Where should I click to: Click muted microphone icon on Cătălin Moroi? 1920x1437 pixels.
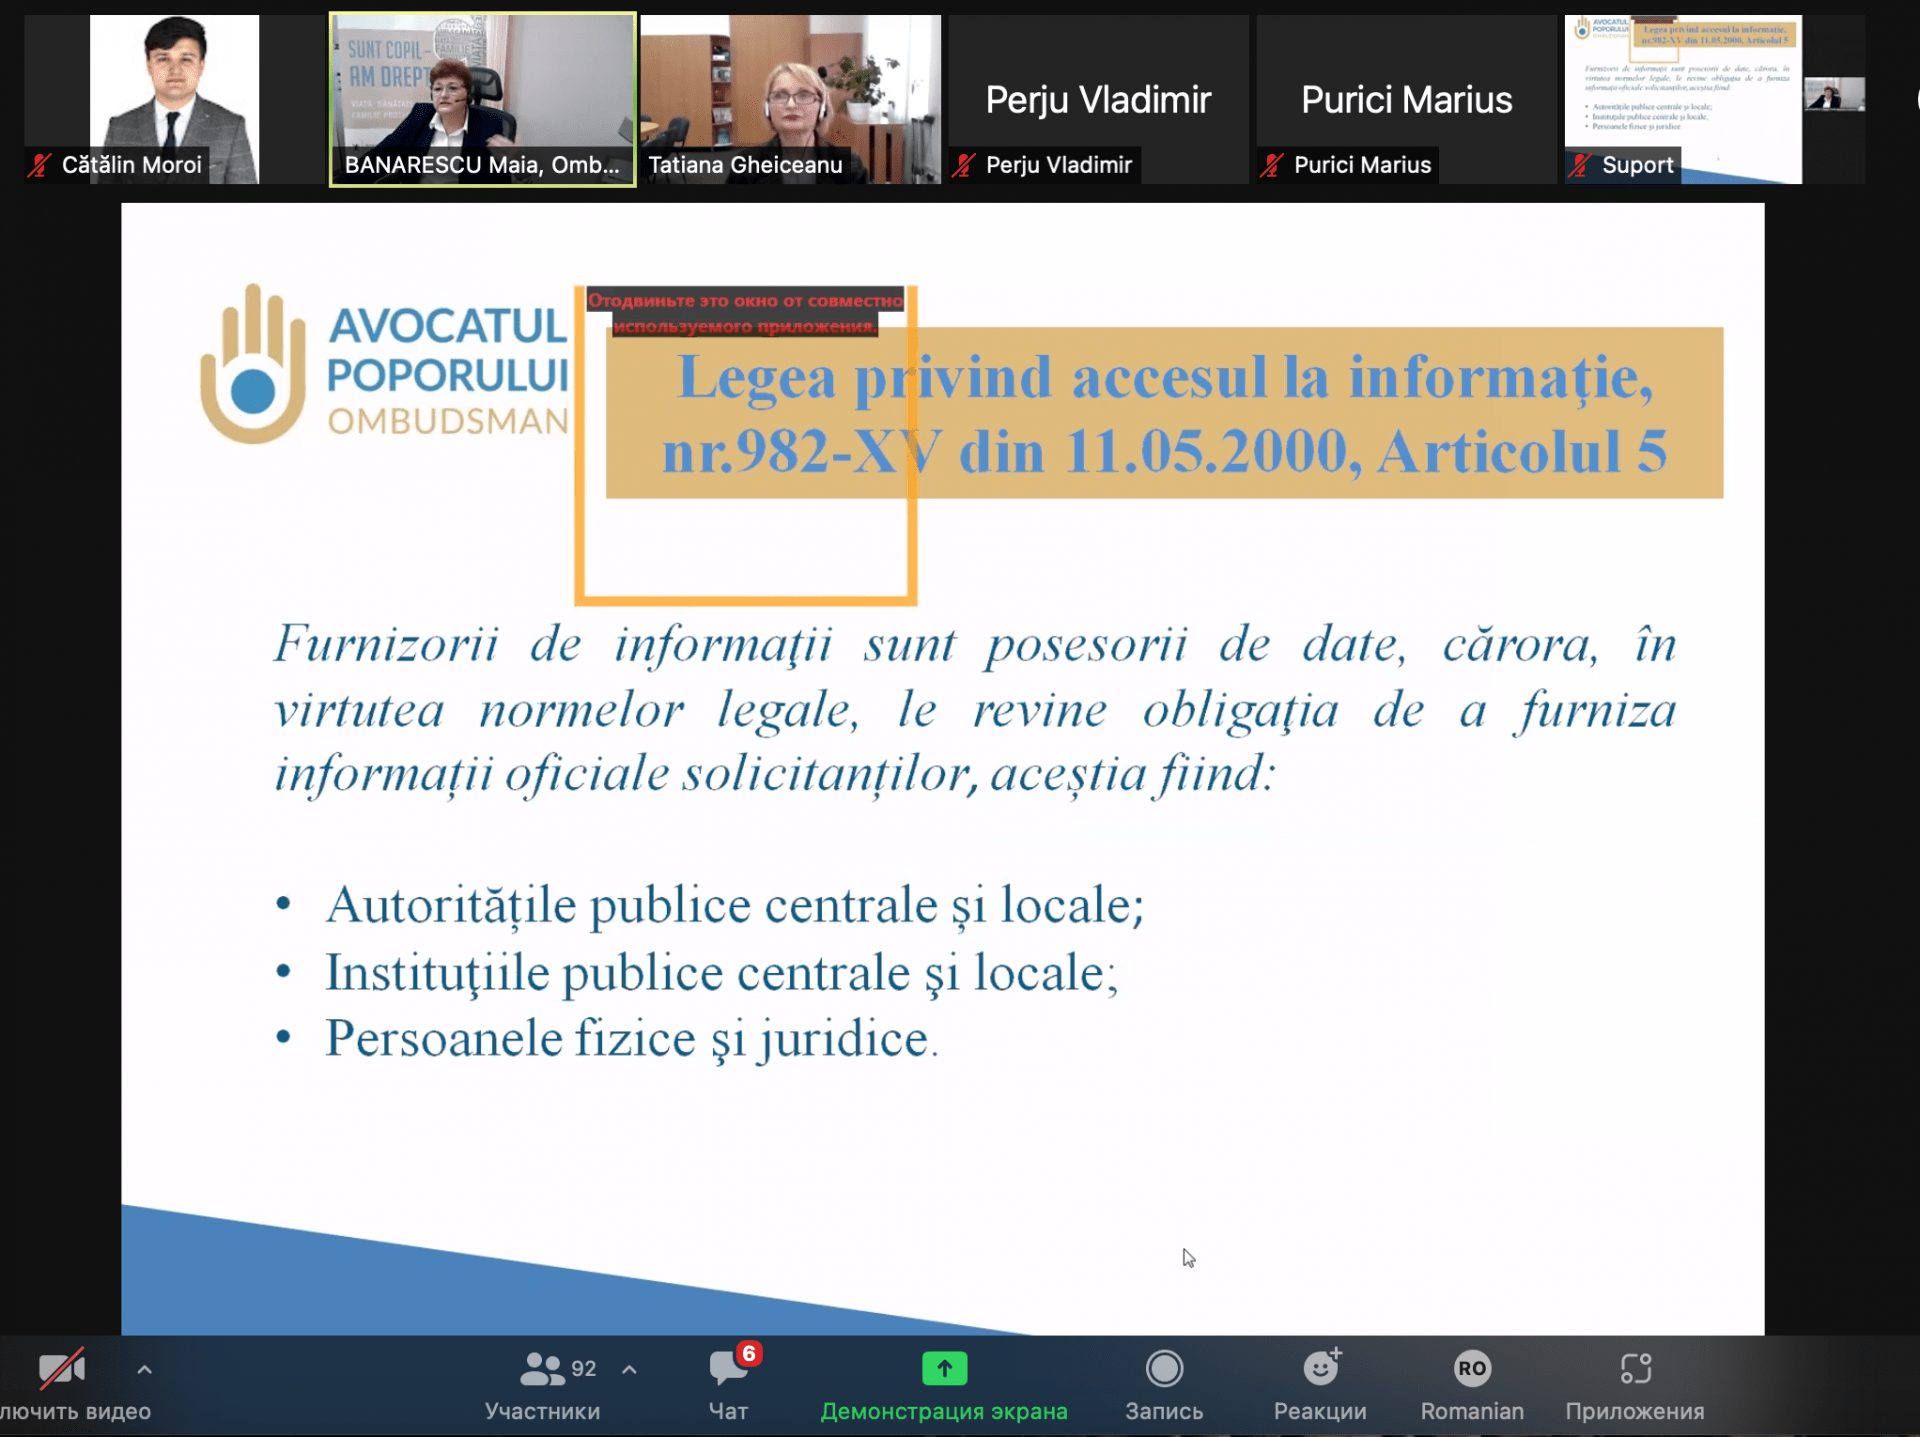point(40,165)
